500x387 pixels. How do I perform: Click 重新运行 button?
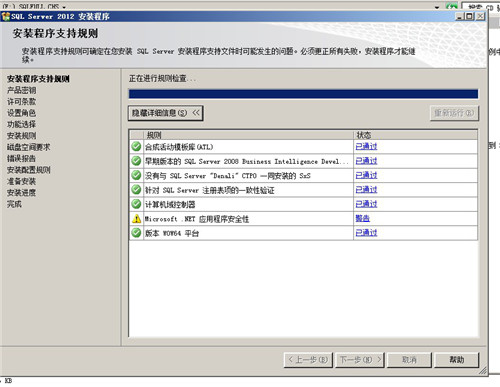tap(454, 113)
